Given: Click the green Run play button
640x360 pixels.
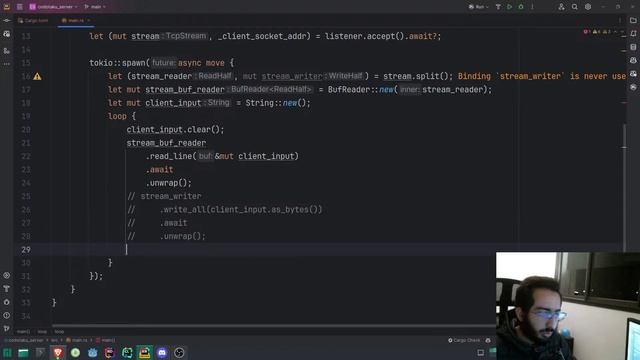Looking at the screenshot, I should tap(509, 7).
